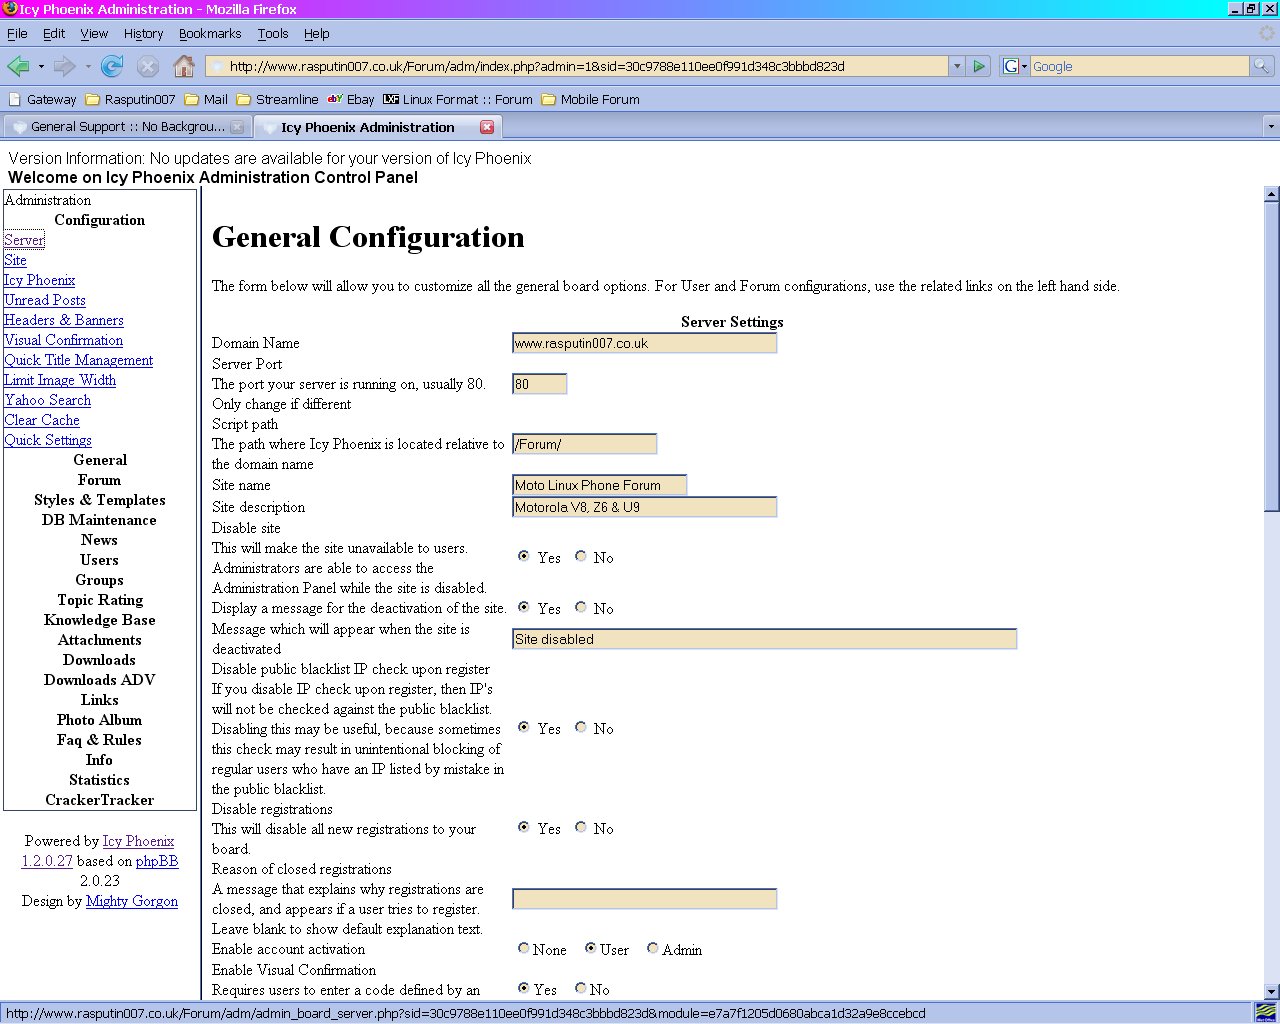1280x1024 pixels.
Task: Click the Back navigation arrow
Action: coord(18,66)
